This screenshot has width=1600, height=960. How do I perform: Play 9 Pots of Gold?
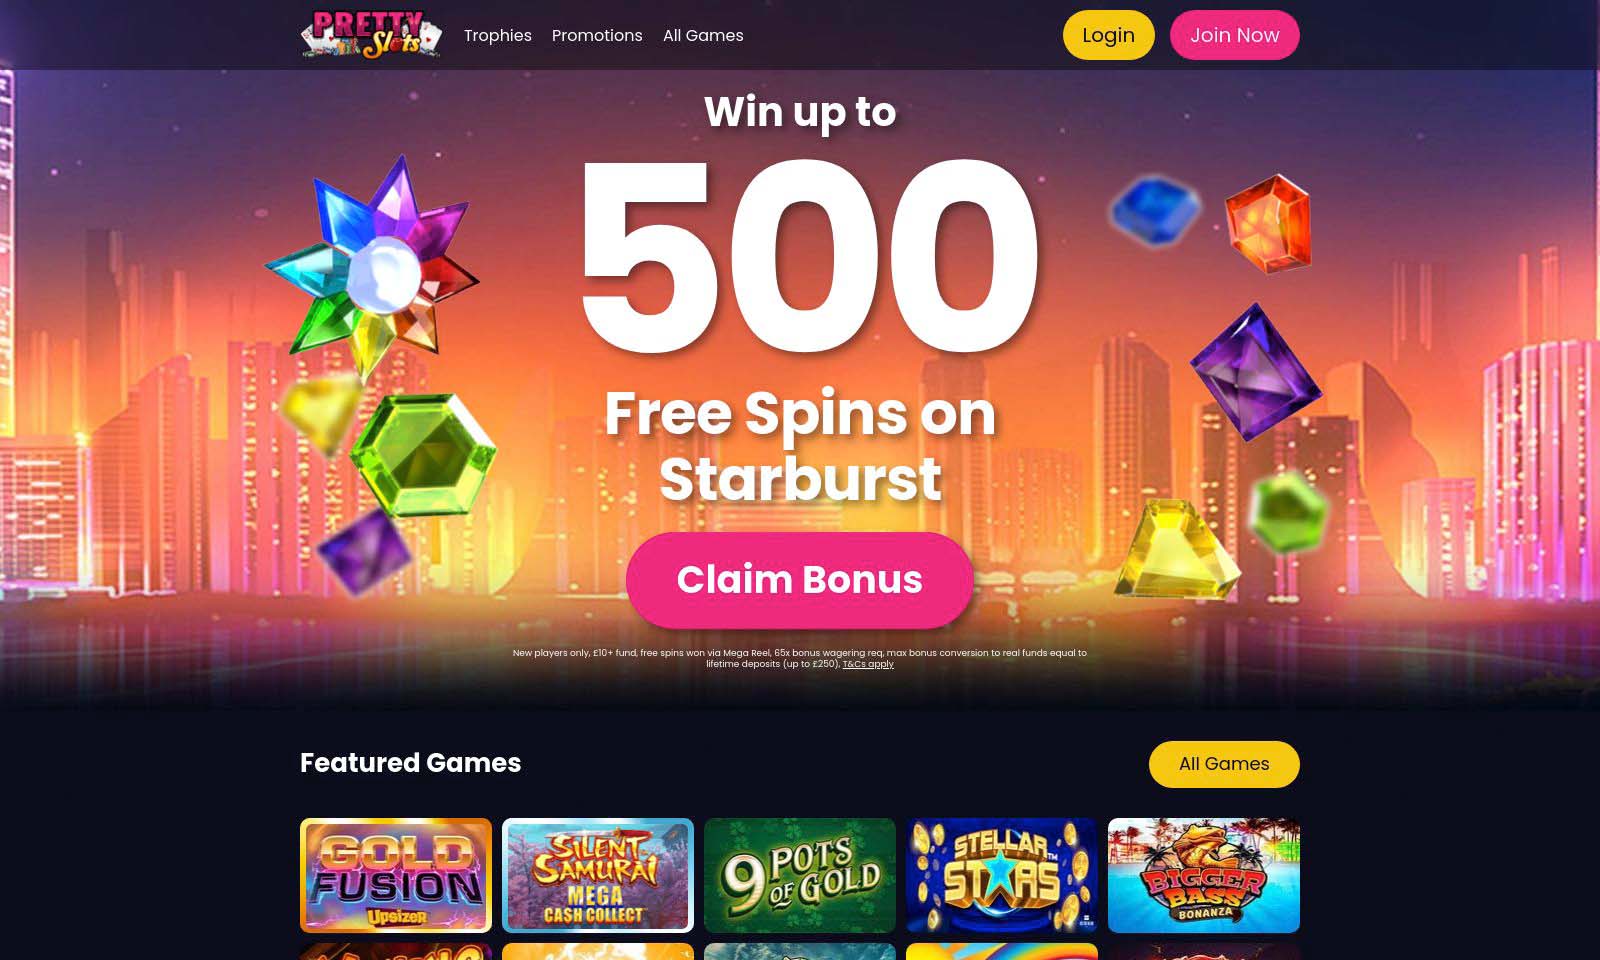[x=800, y=876]
